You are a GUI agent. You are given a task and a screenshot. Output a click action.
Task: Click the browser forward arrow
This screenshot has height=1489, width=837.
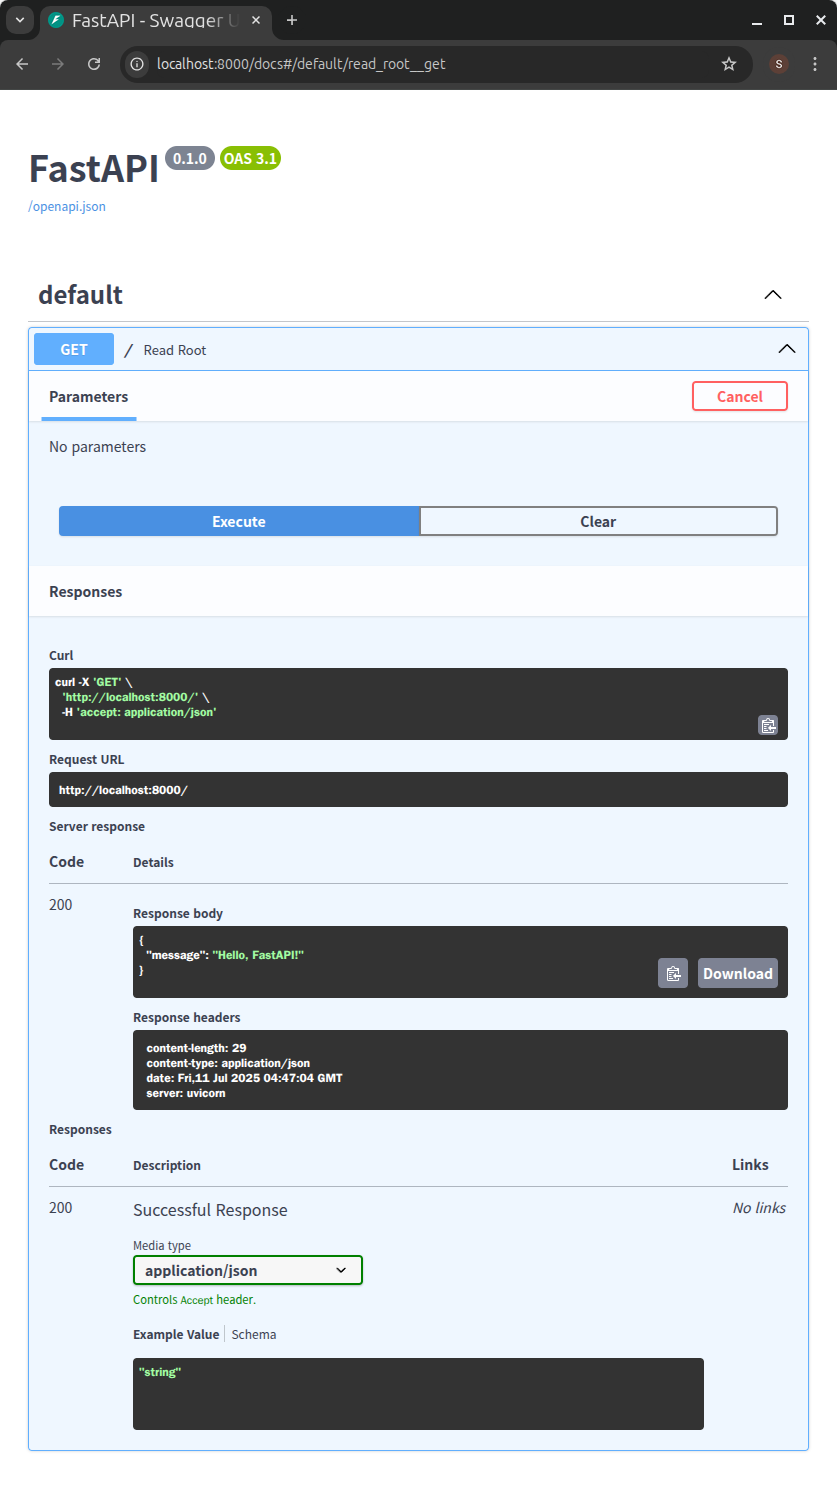58,64
